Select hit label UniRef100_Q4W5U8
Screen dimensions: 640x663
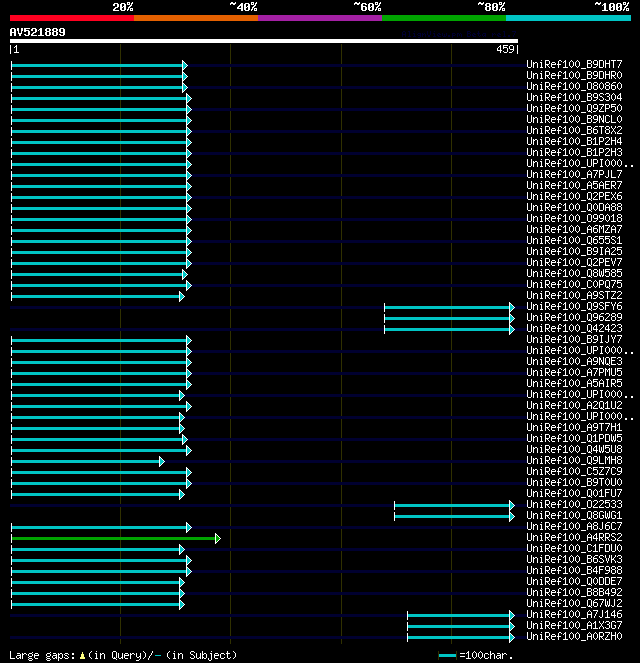[574, 449]
